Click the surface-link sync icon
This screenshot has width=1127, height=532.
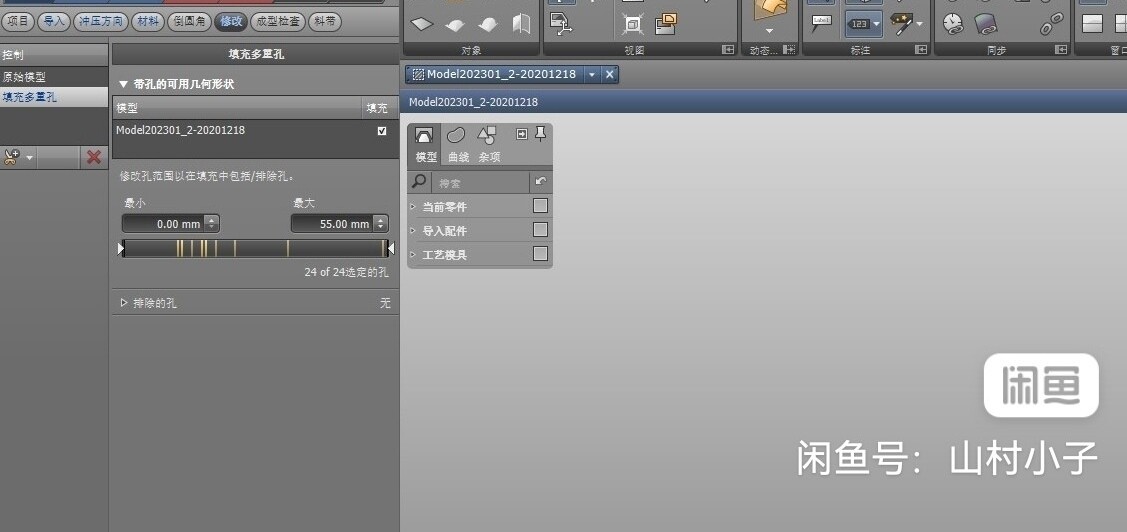985,24
